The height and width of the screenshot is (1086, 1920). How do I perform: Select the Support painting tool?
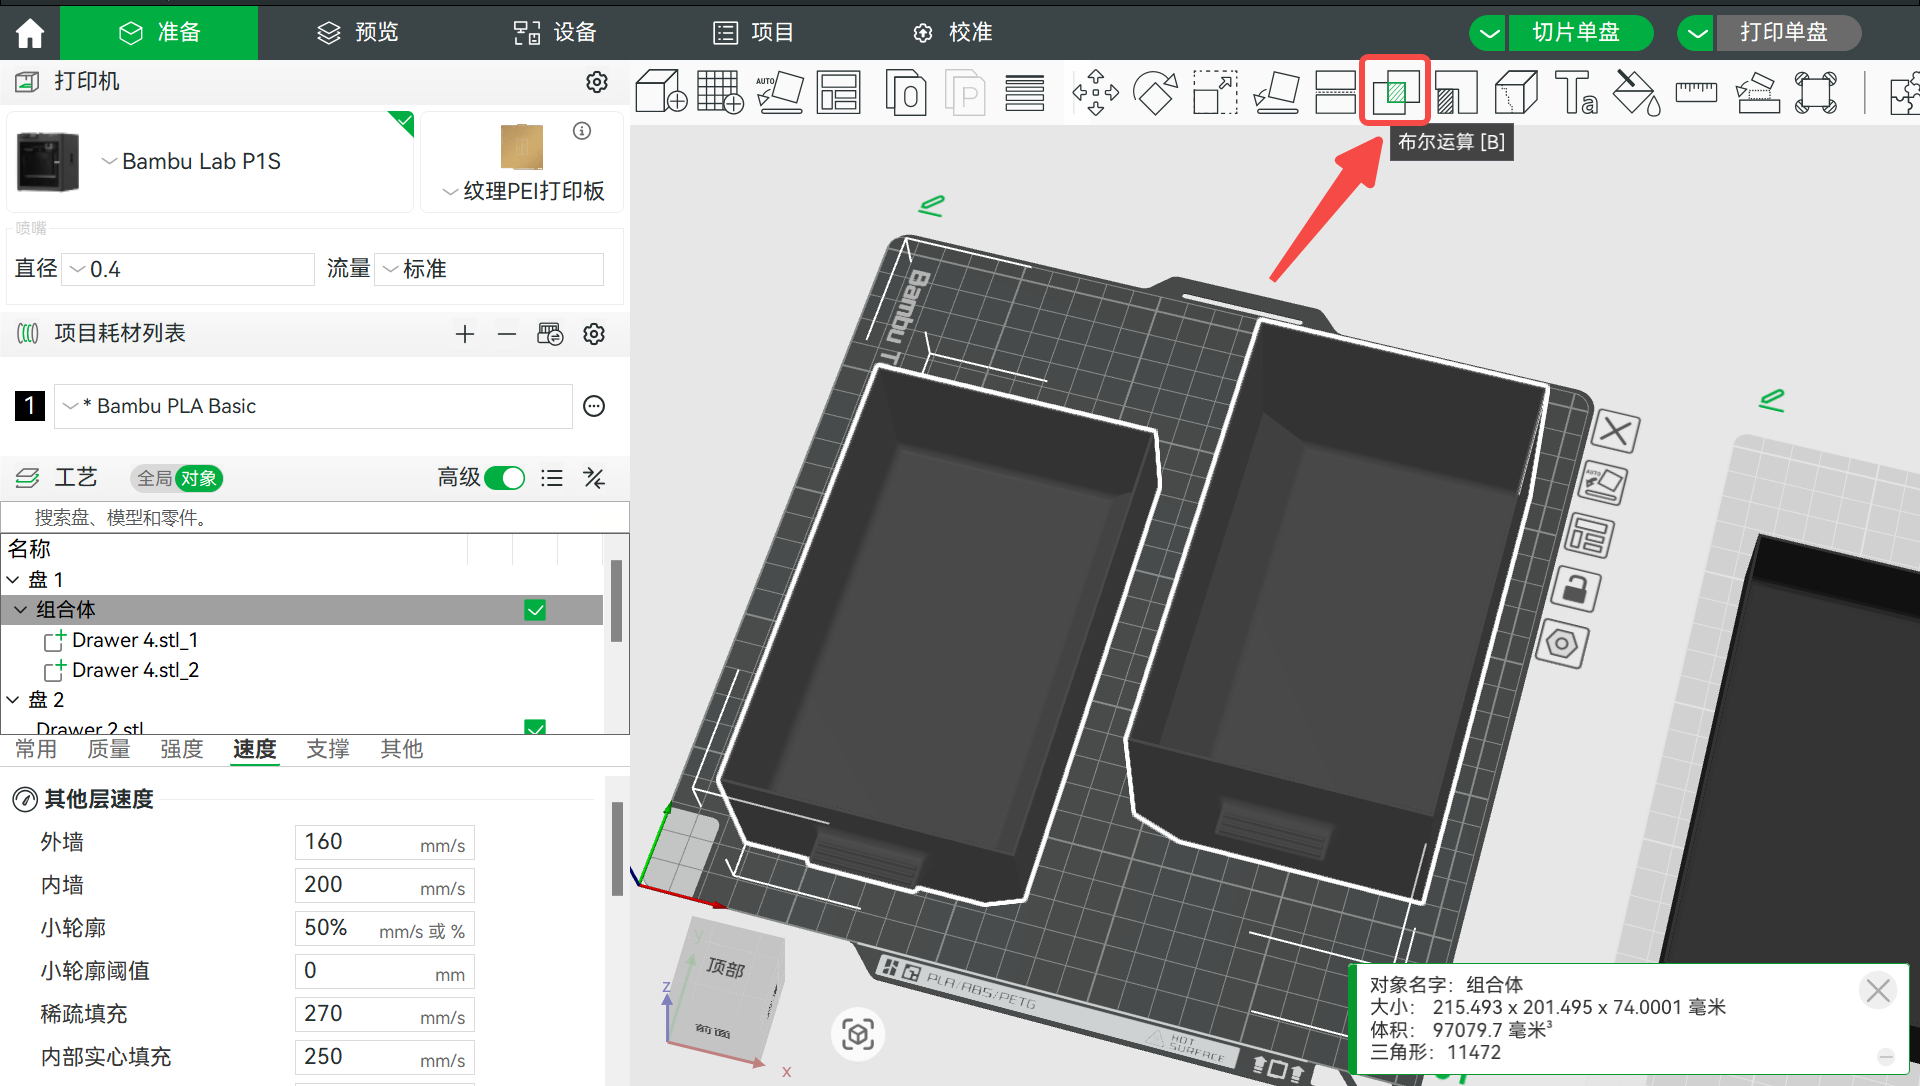point(1456,92)
